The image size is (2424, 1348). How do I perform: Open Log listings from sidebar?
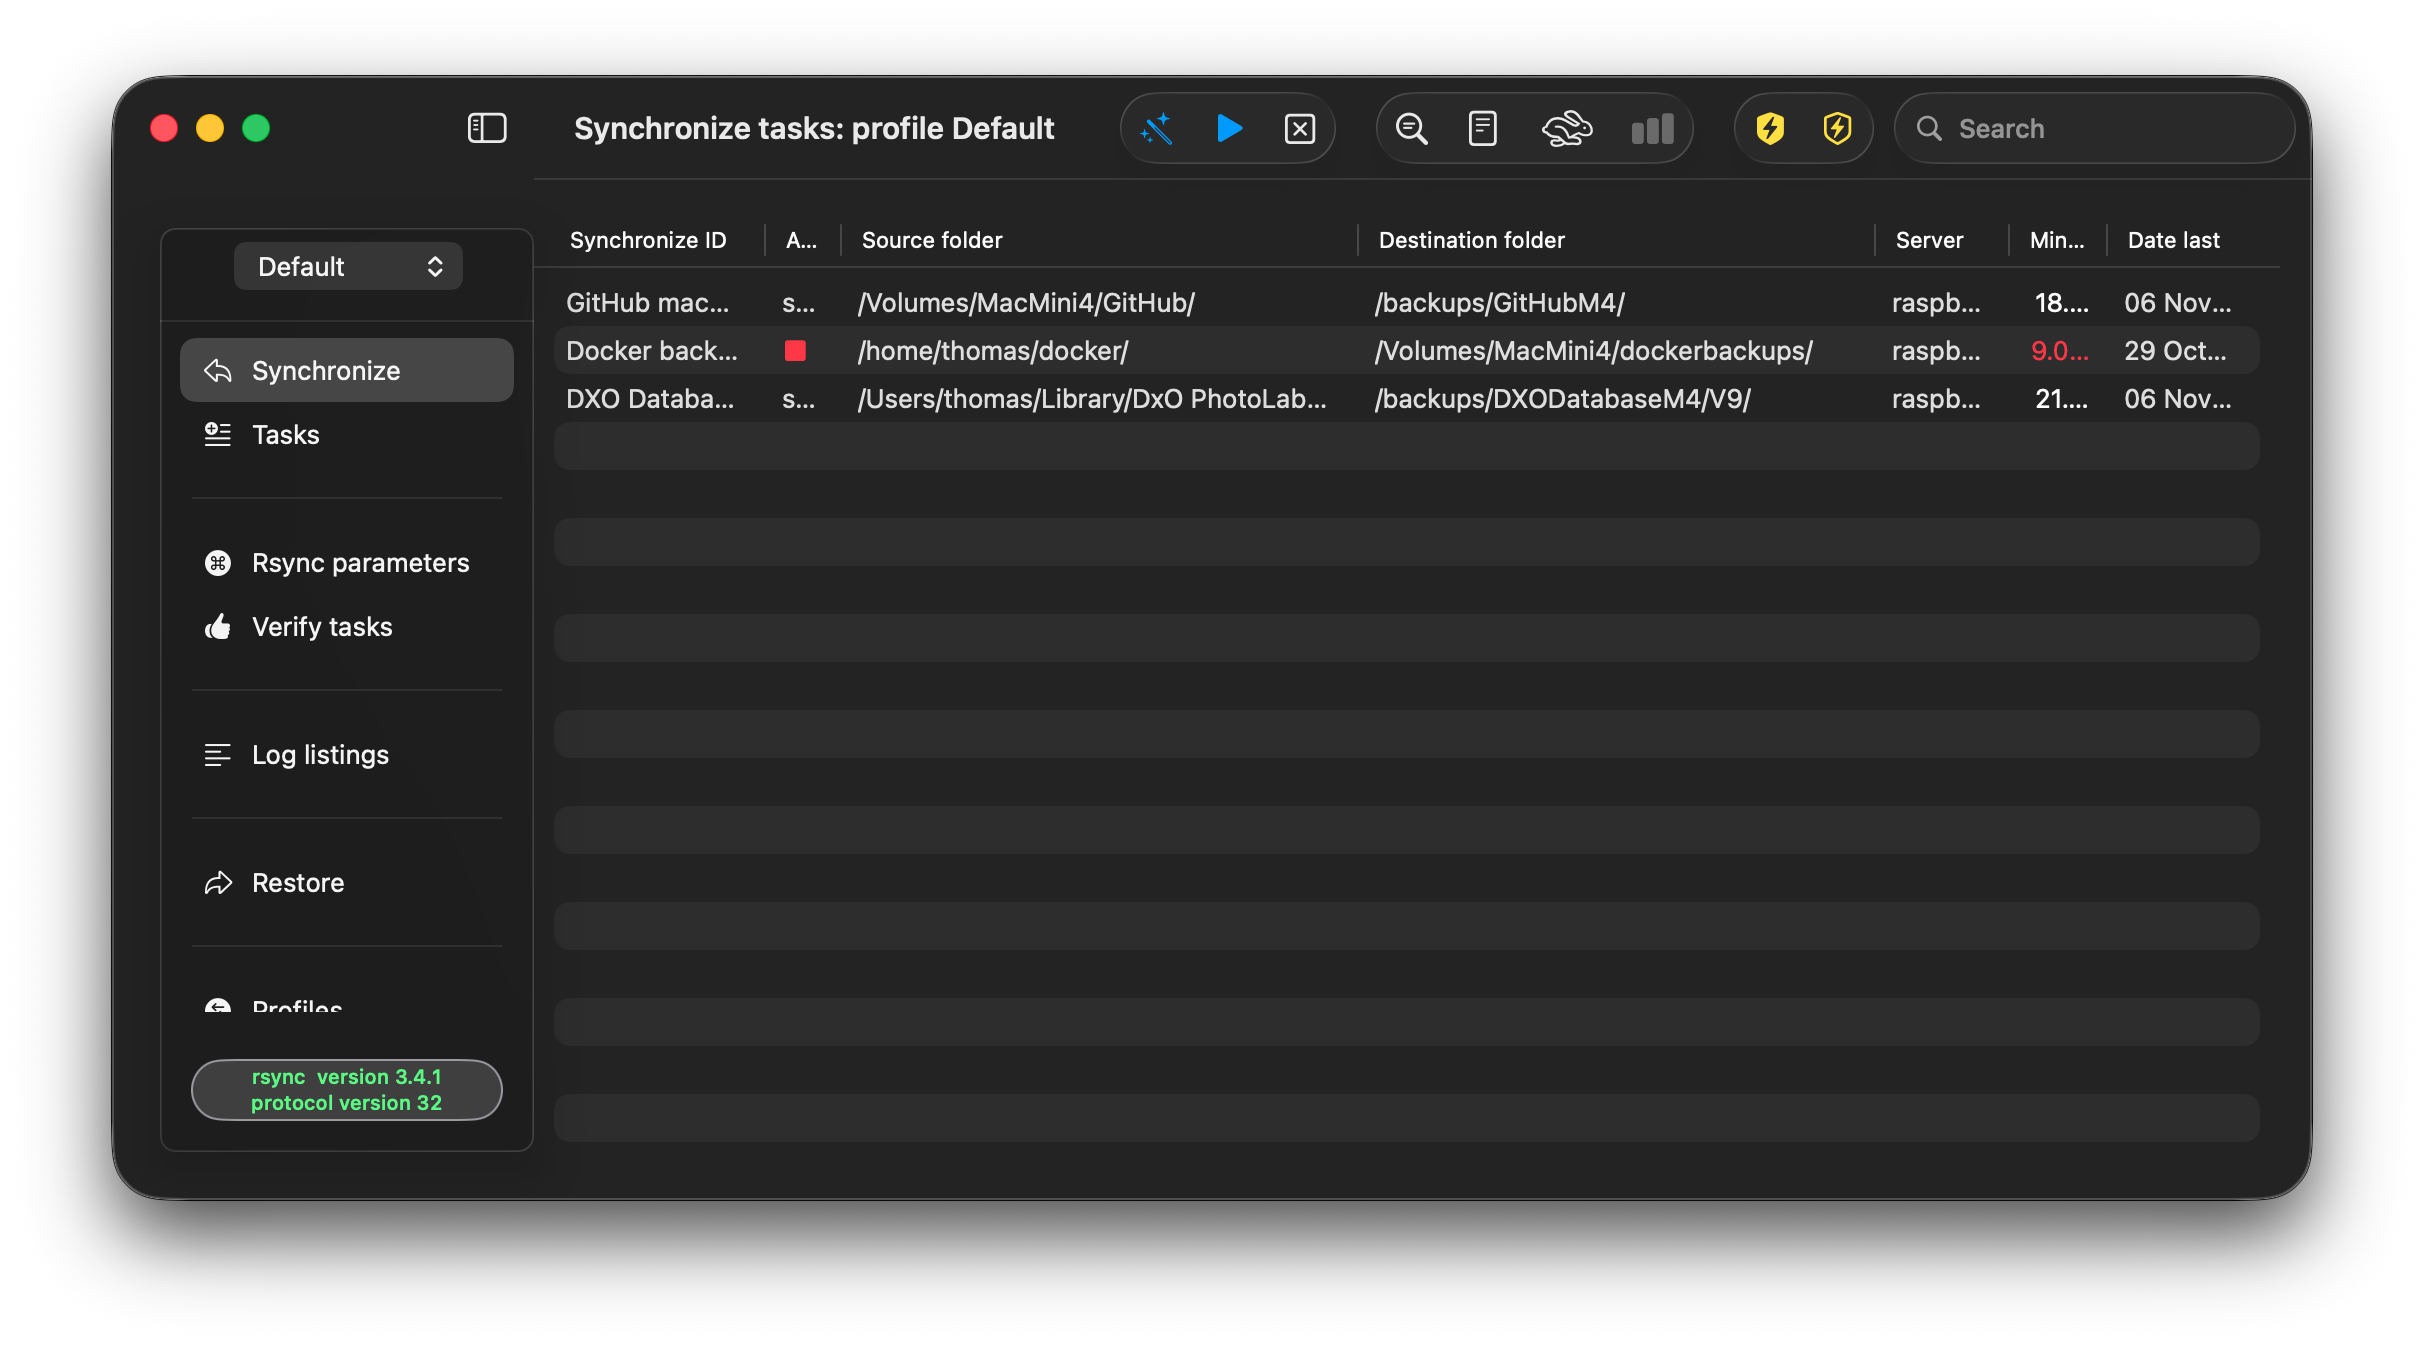[320, 755]
